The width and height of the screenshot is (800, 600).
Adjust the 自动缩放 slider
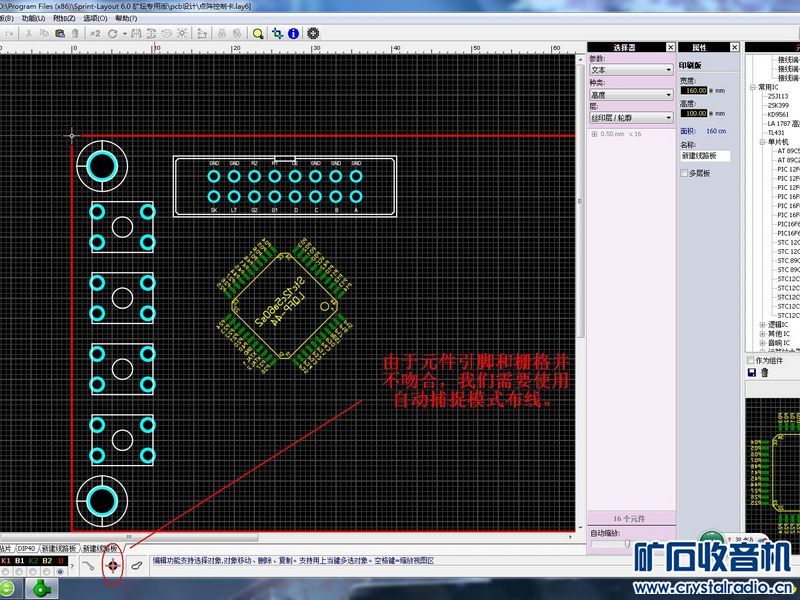click(x=627, y=544)
